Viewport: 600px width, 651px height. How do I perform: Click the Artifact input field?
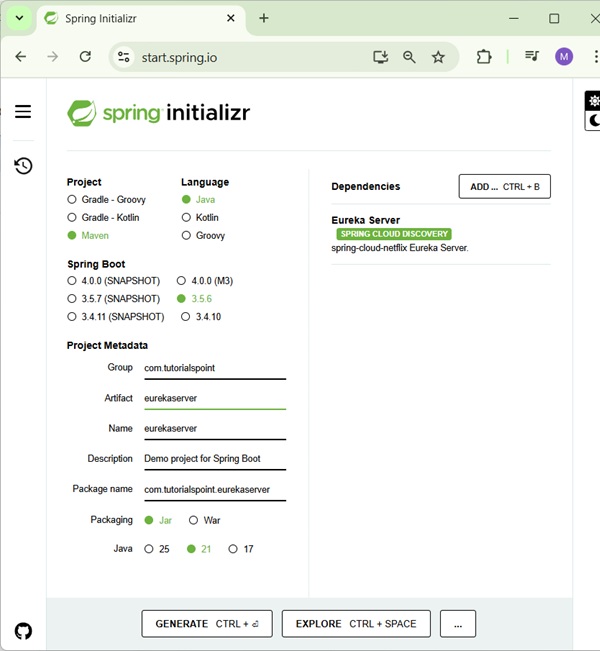pyautogui.click(x=215, y=399)
